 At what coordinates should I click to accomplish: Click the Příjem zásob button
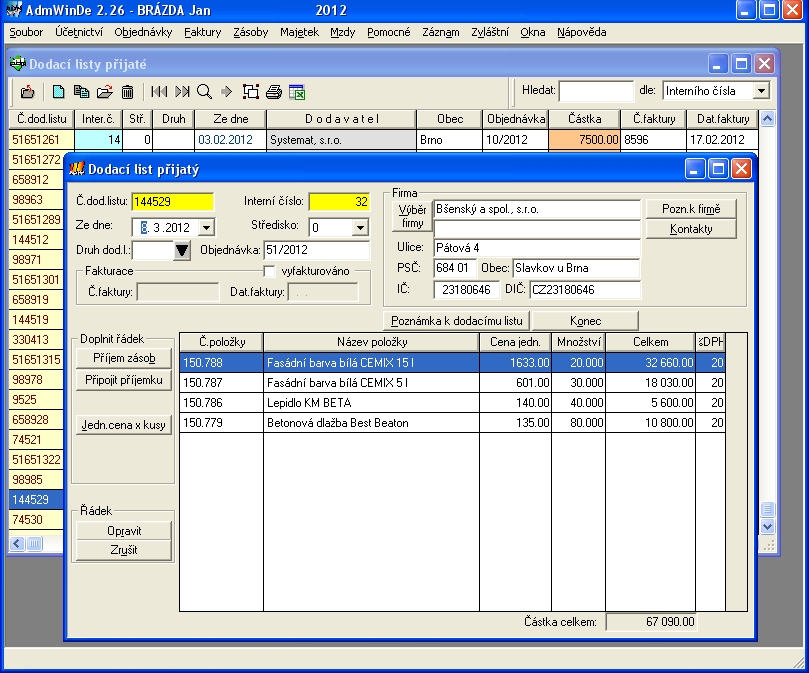pyautogui.click(x=124, y=358)
